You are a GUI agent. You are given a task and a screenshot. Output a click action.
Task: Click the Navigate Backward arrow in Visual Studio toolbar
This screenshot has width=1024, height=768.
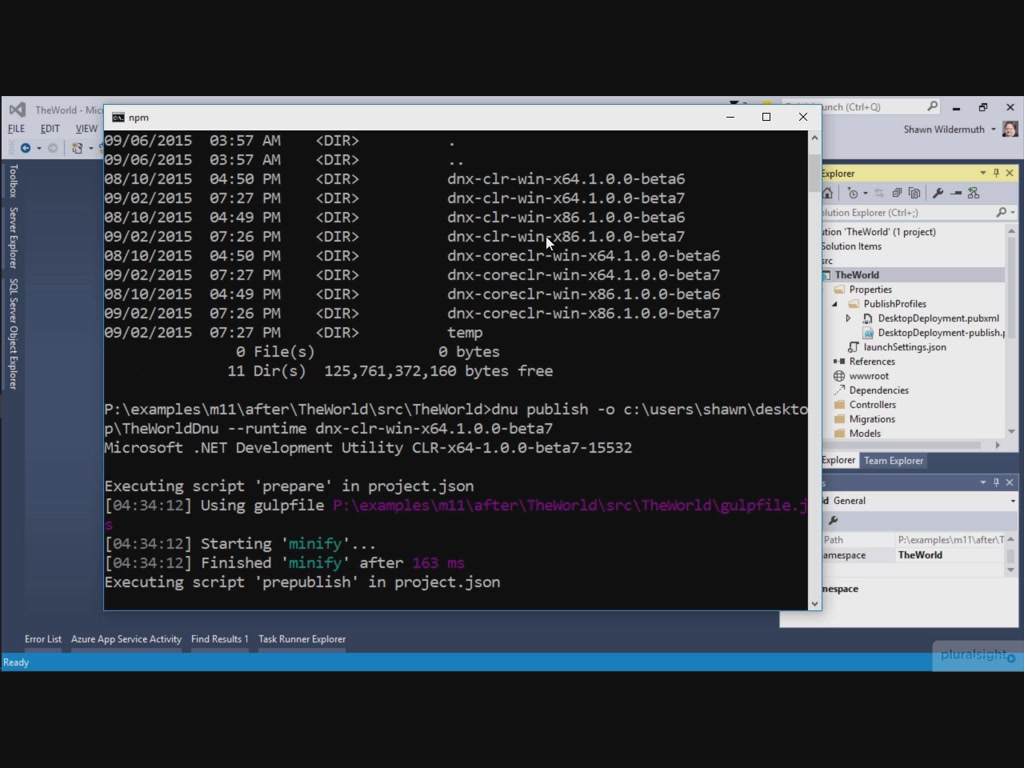click(x=25, y=148)
